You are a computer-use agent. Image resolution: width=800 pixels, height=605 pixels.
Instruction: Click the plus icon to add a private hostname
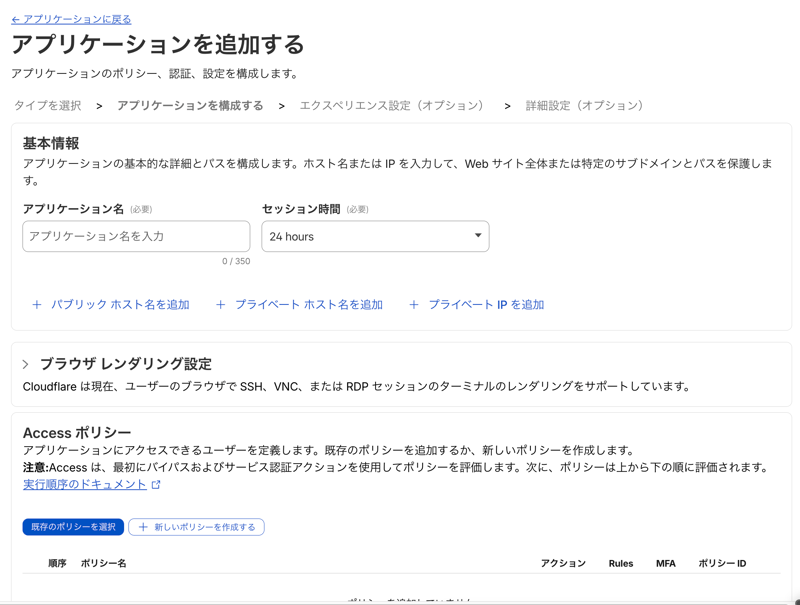pos(219,304)
